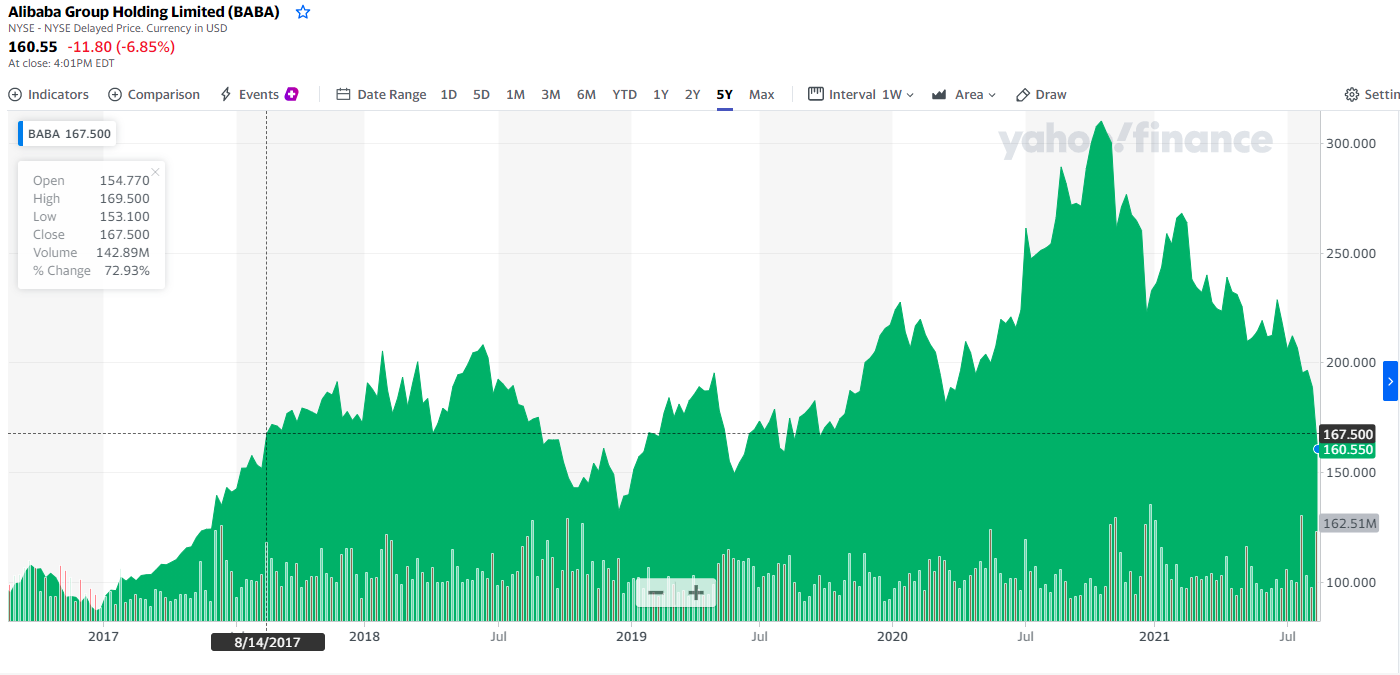Click the purple Events badge icon
Image resolution: width=1400 pixels, height=675 pixels.
point(292,94)
